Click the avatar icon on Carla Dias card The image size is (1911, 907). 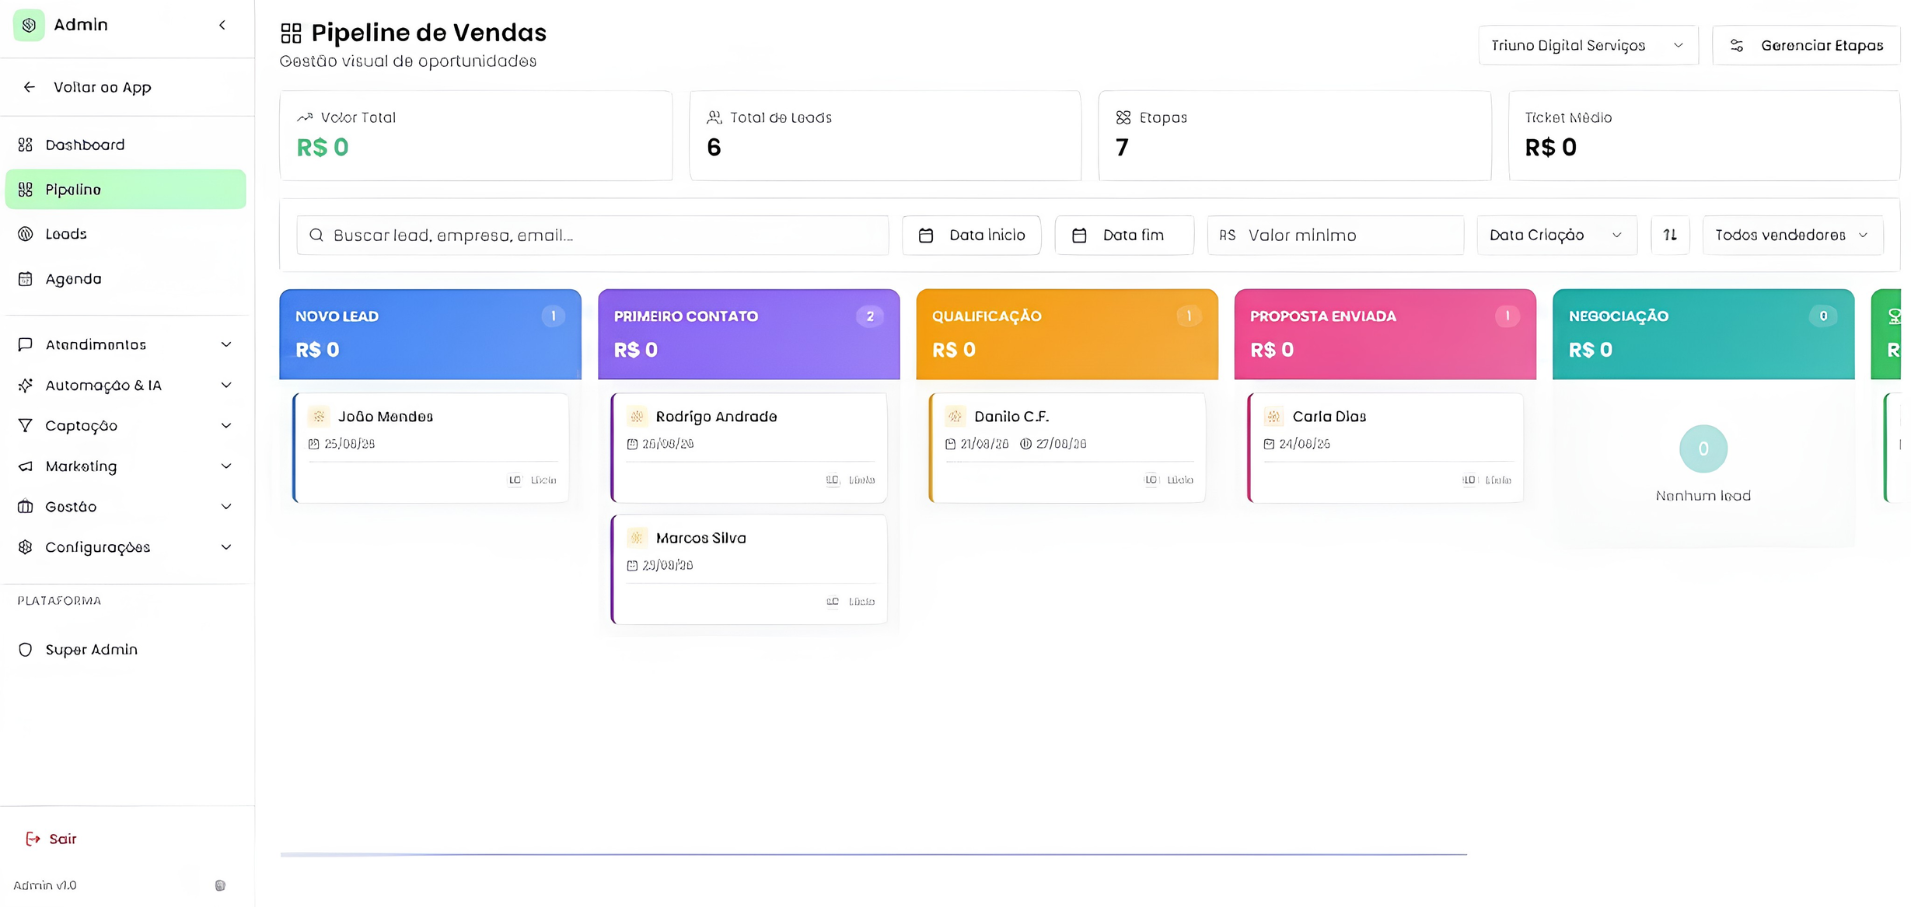pos(1273,416)
